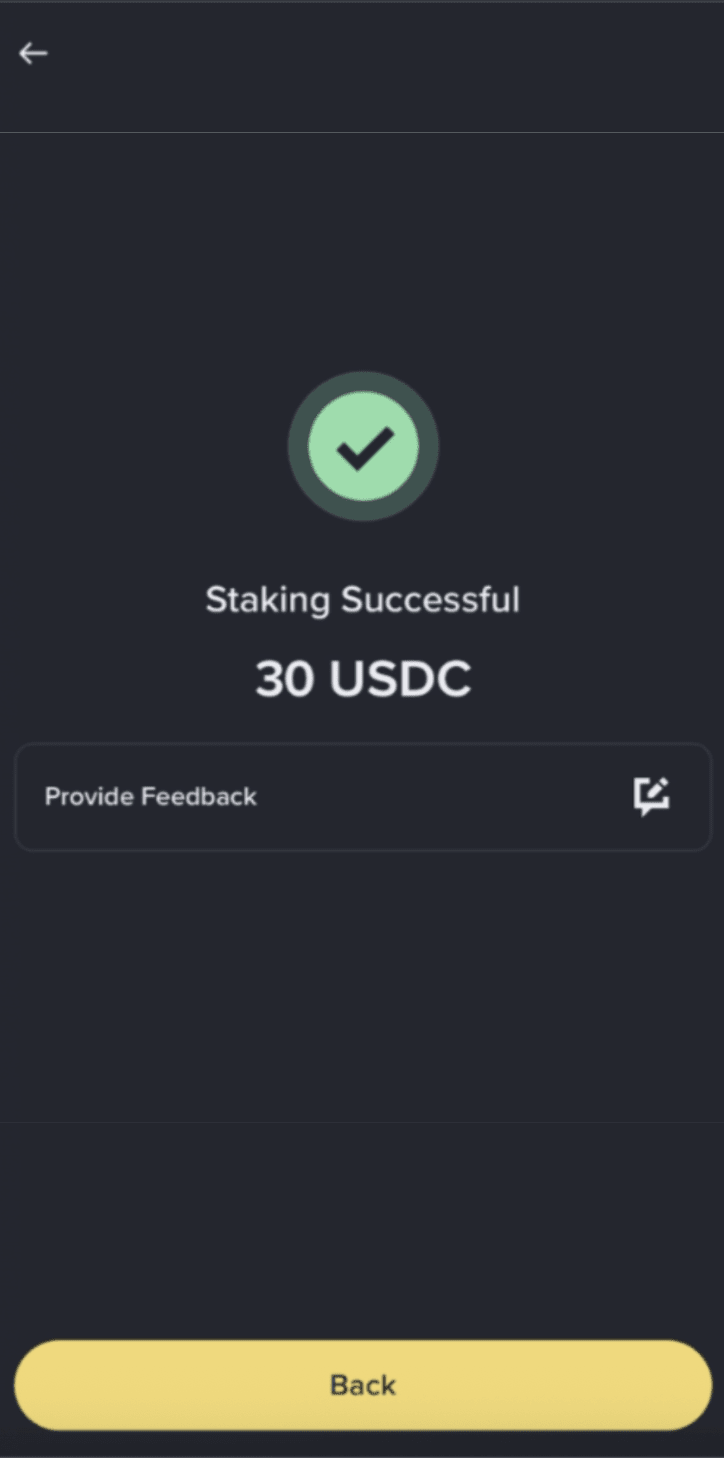Tap the dark tick mark inside the green circle

364,448
